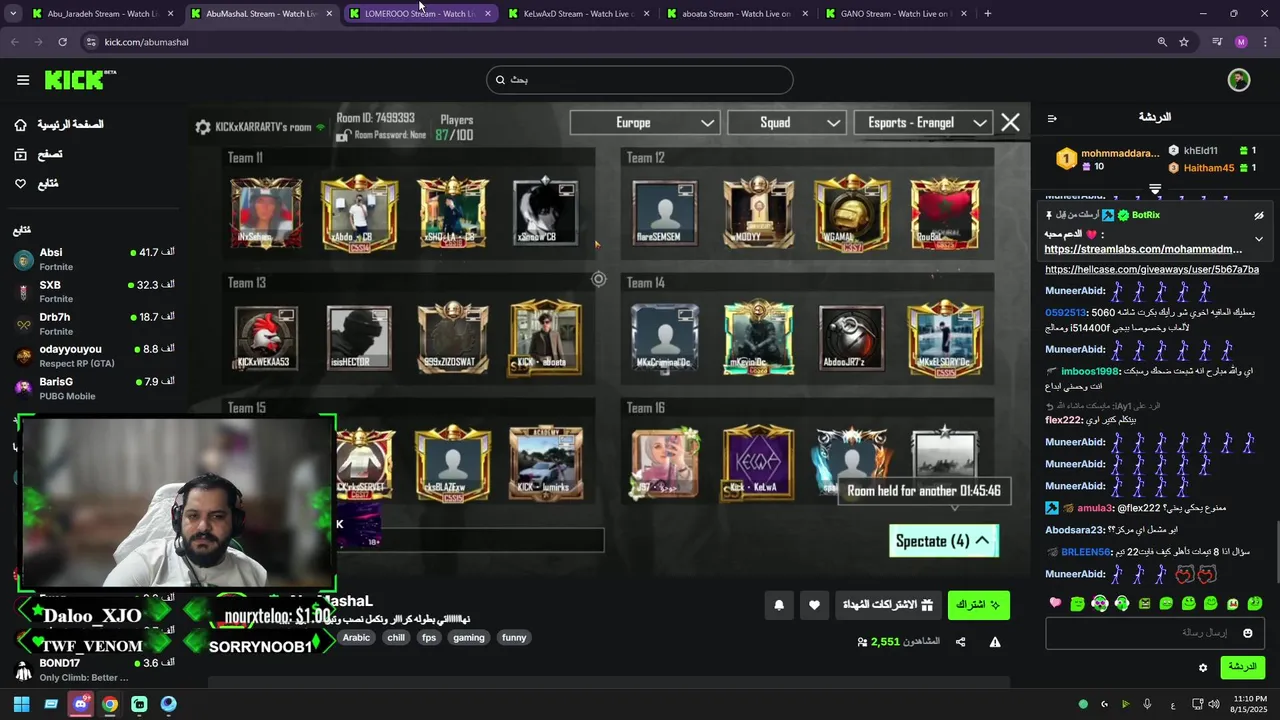Bookmark this page with the star icon
Viewport: 1280px width, 720px height.
1184,42
